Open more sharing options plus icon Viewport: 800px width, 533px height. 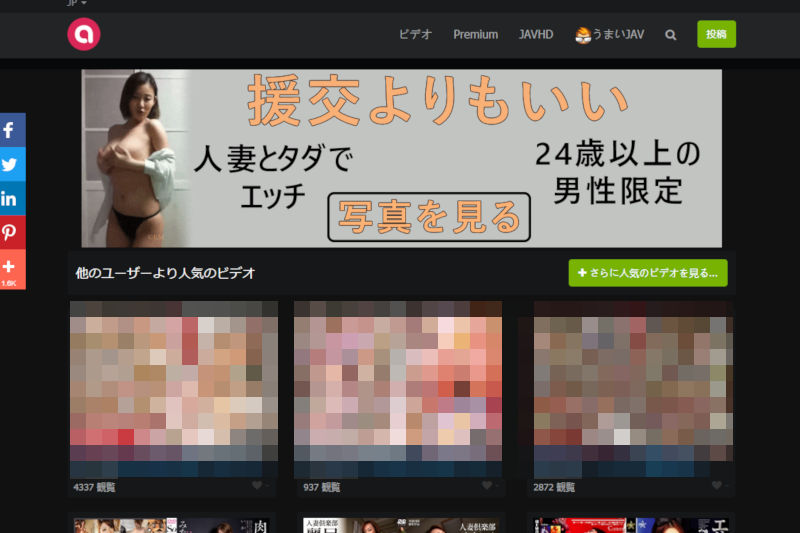(x=10, y=267)
